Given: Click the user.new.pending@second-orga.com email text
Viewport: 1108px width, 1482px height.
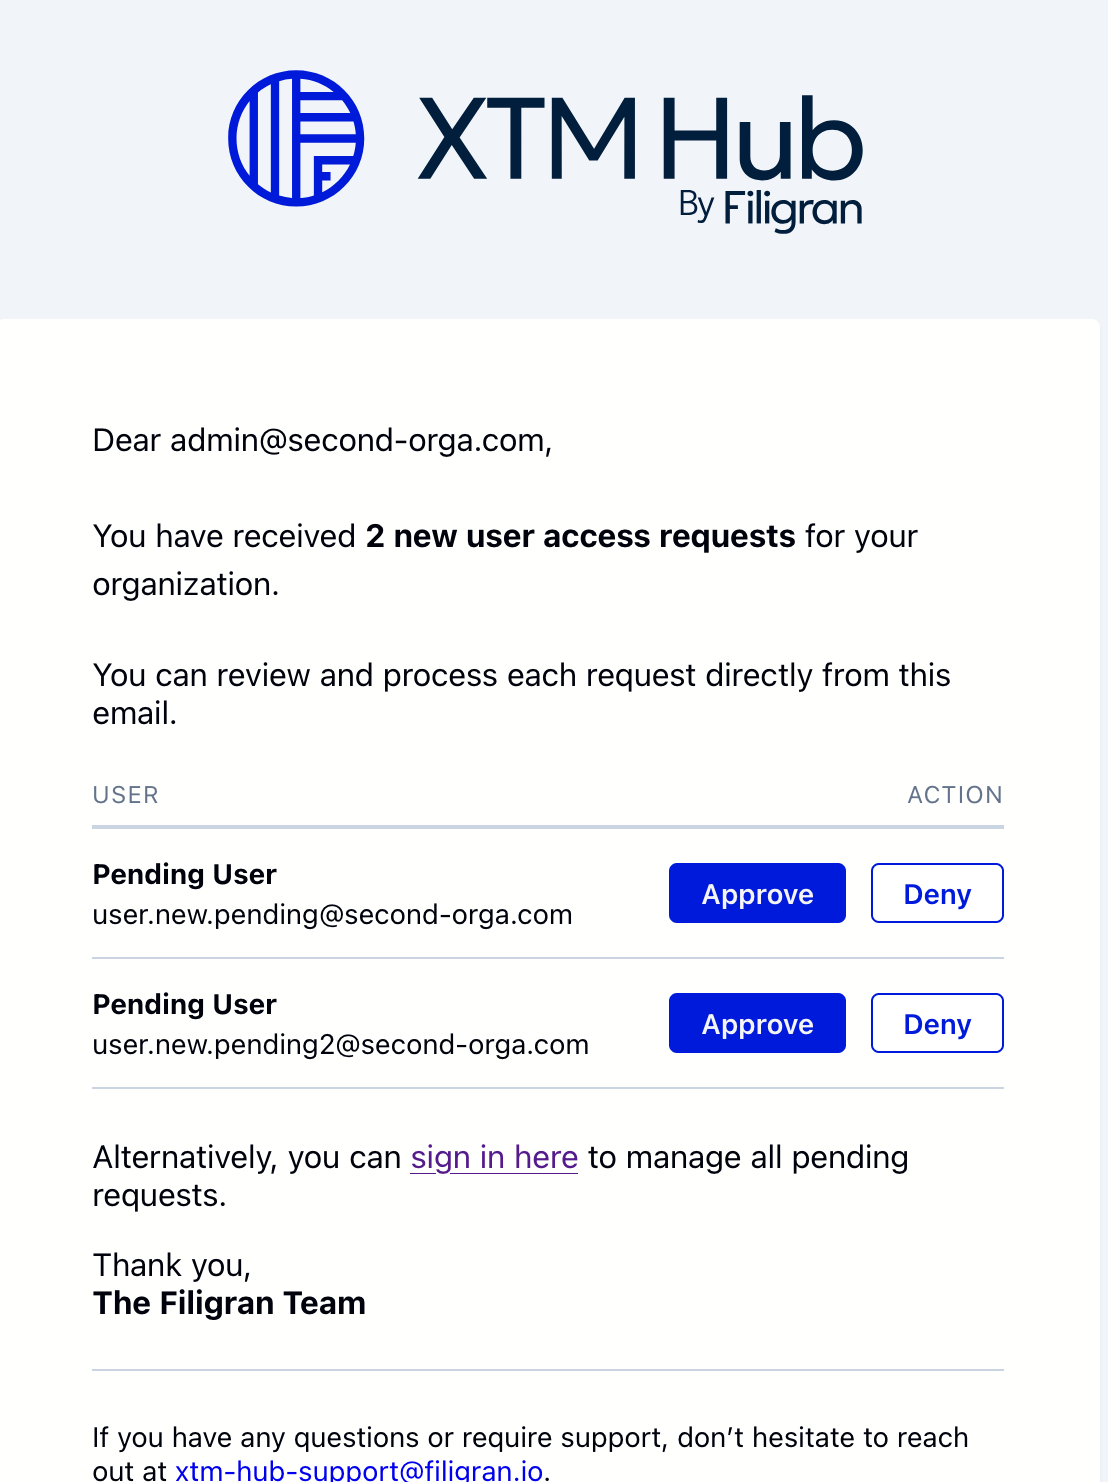Looking at the screenshot, I should click(x=333, y=915).
